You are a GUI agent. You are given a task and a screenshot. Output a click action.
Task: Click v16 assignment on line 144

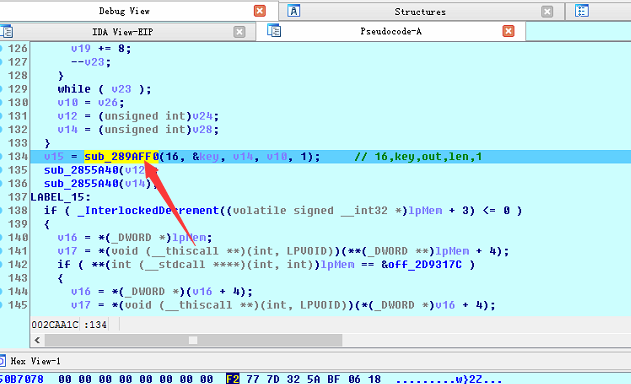pyautogui.click(x=162, y=291)
